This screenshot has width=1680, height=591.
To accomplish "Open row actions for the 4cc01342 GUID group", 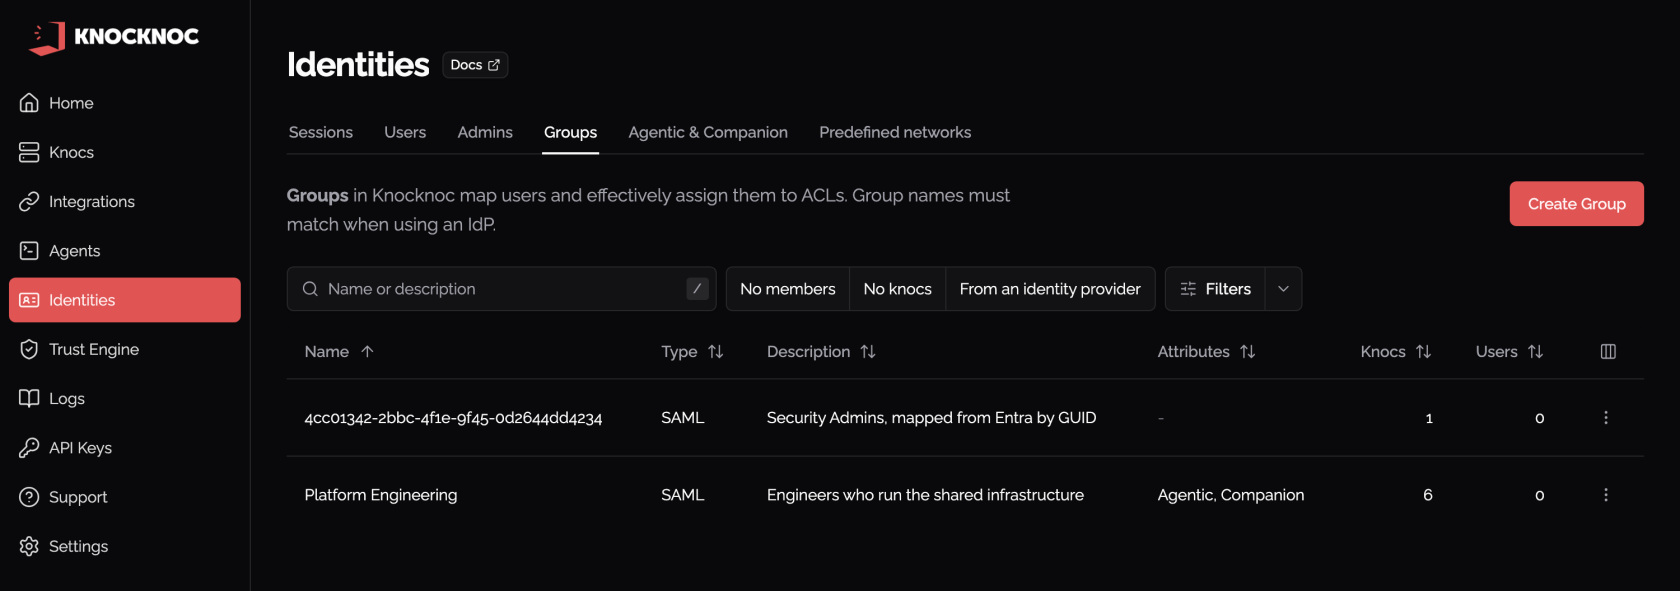I will (x=1606, y=418).
